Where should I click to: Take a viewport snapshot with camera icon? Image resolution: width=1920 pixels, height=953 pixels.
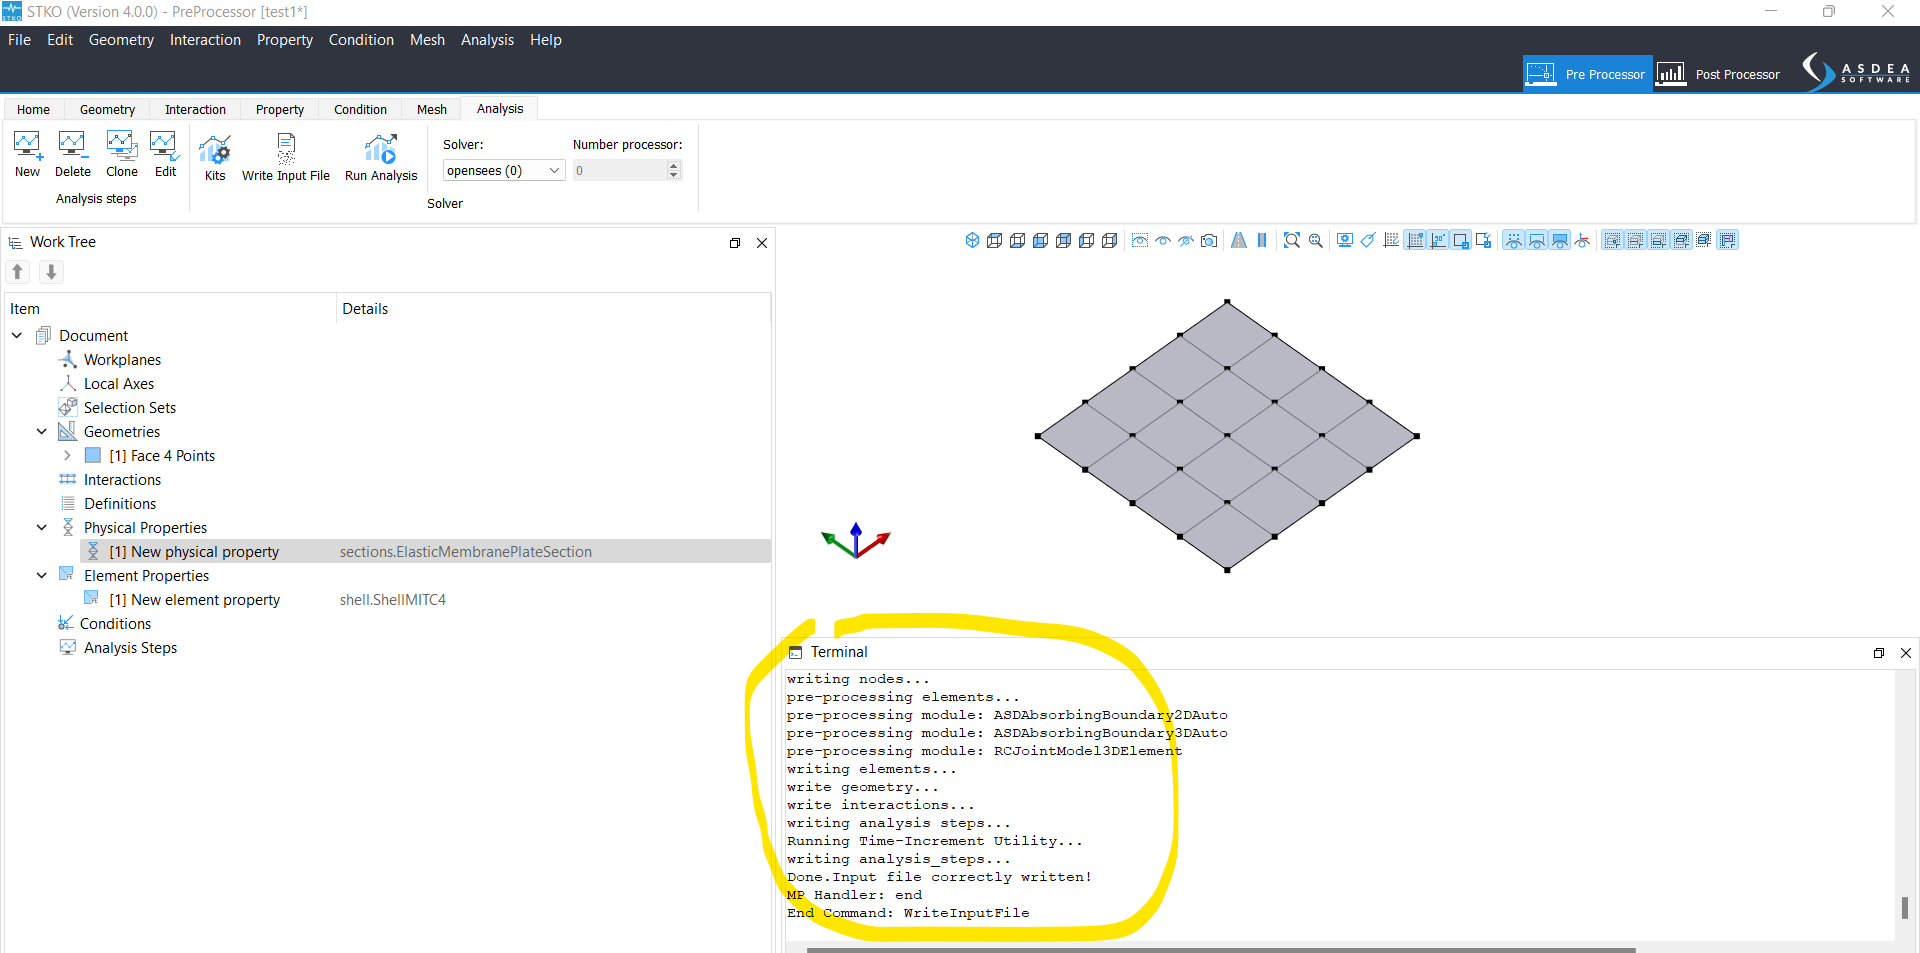pyautogui.click(x=1209, y=240)
